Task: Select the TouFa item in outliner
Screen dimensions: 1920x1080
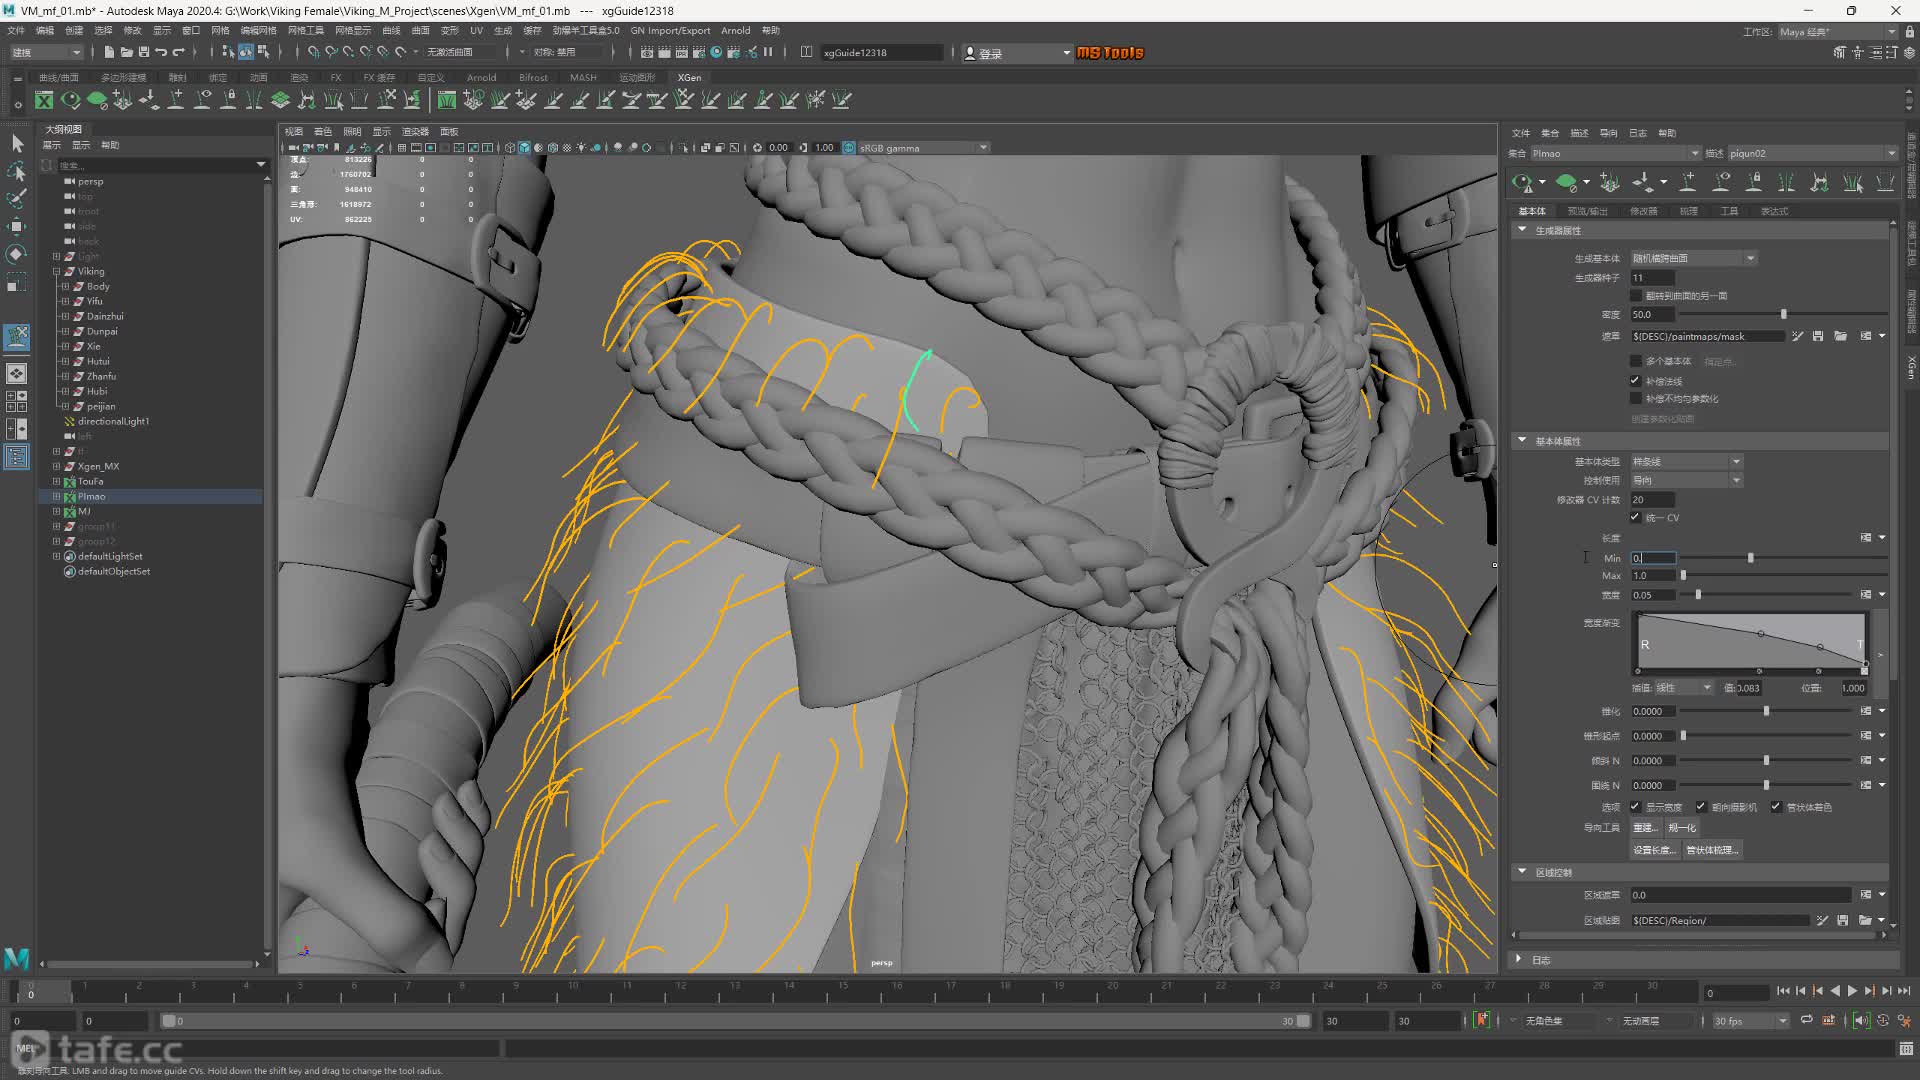Action: point(90,481)
